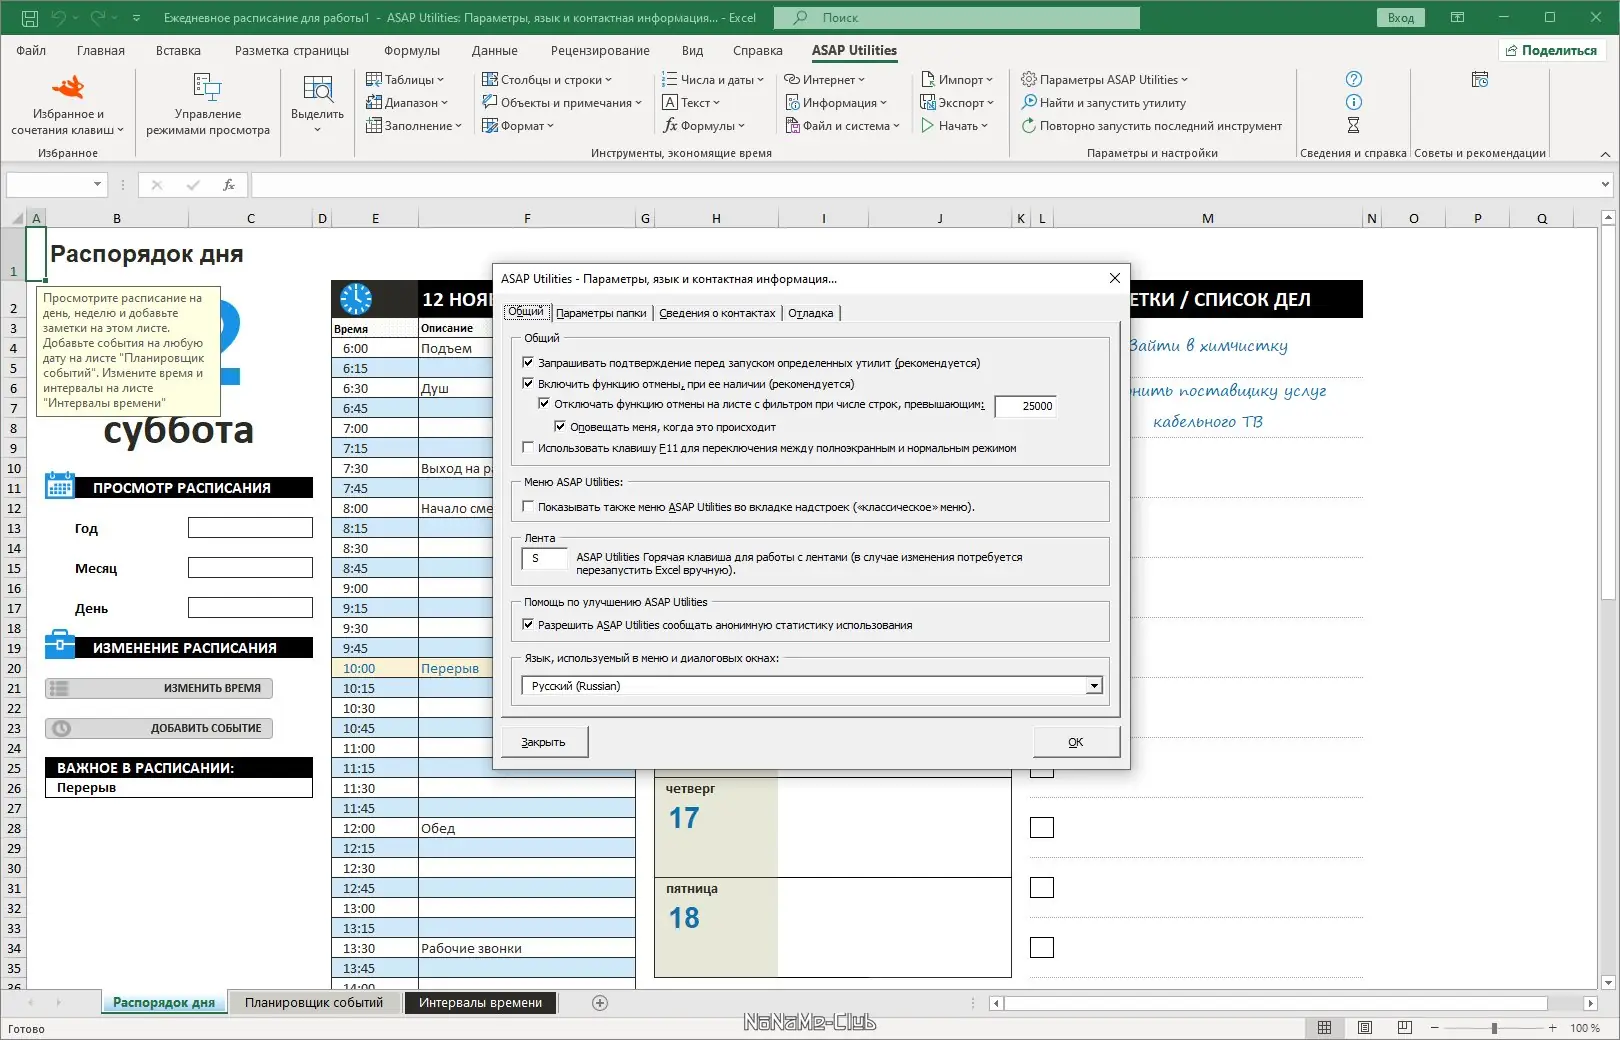Tick the checkbox in the пятница 18 row
The image size is (1620, 1040).
pyautogui.click(x=1042, y=887)
